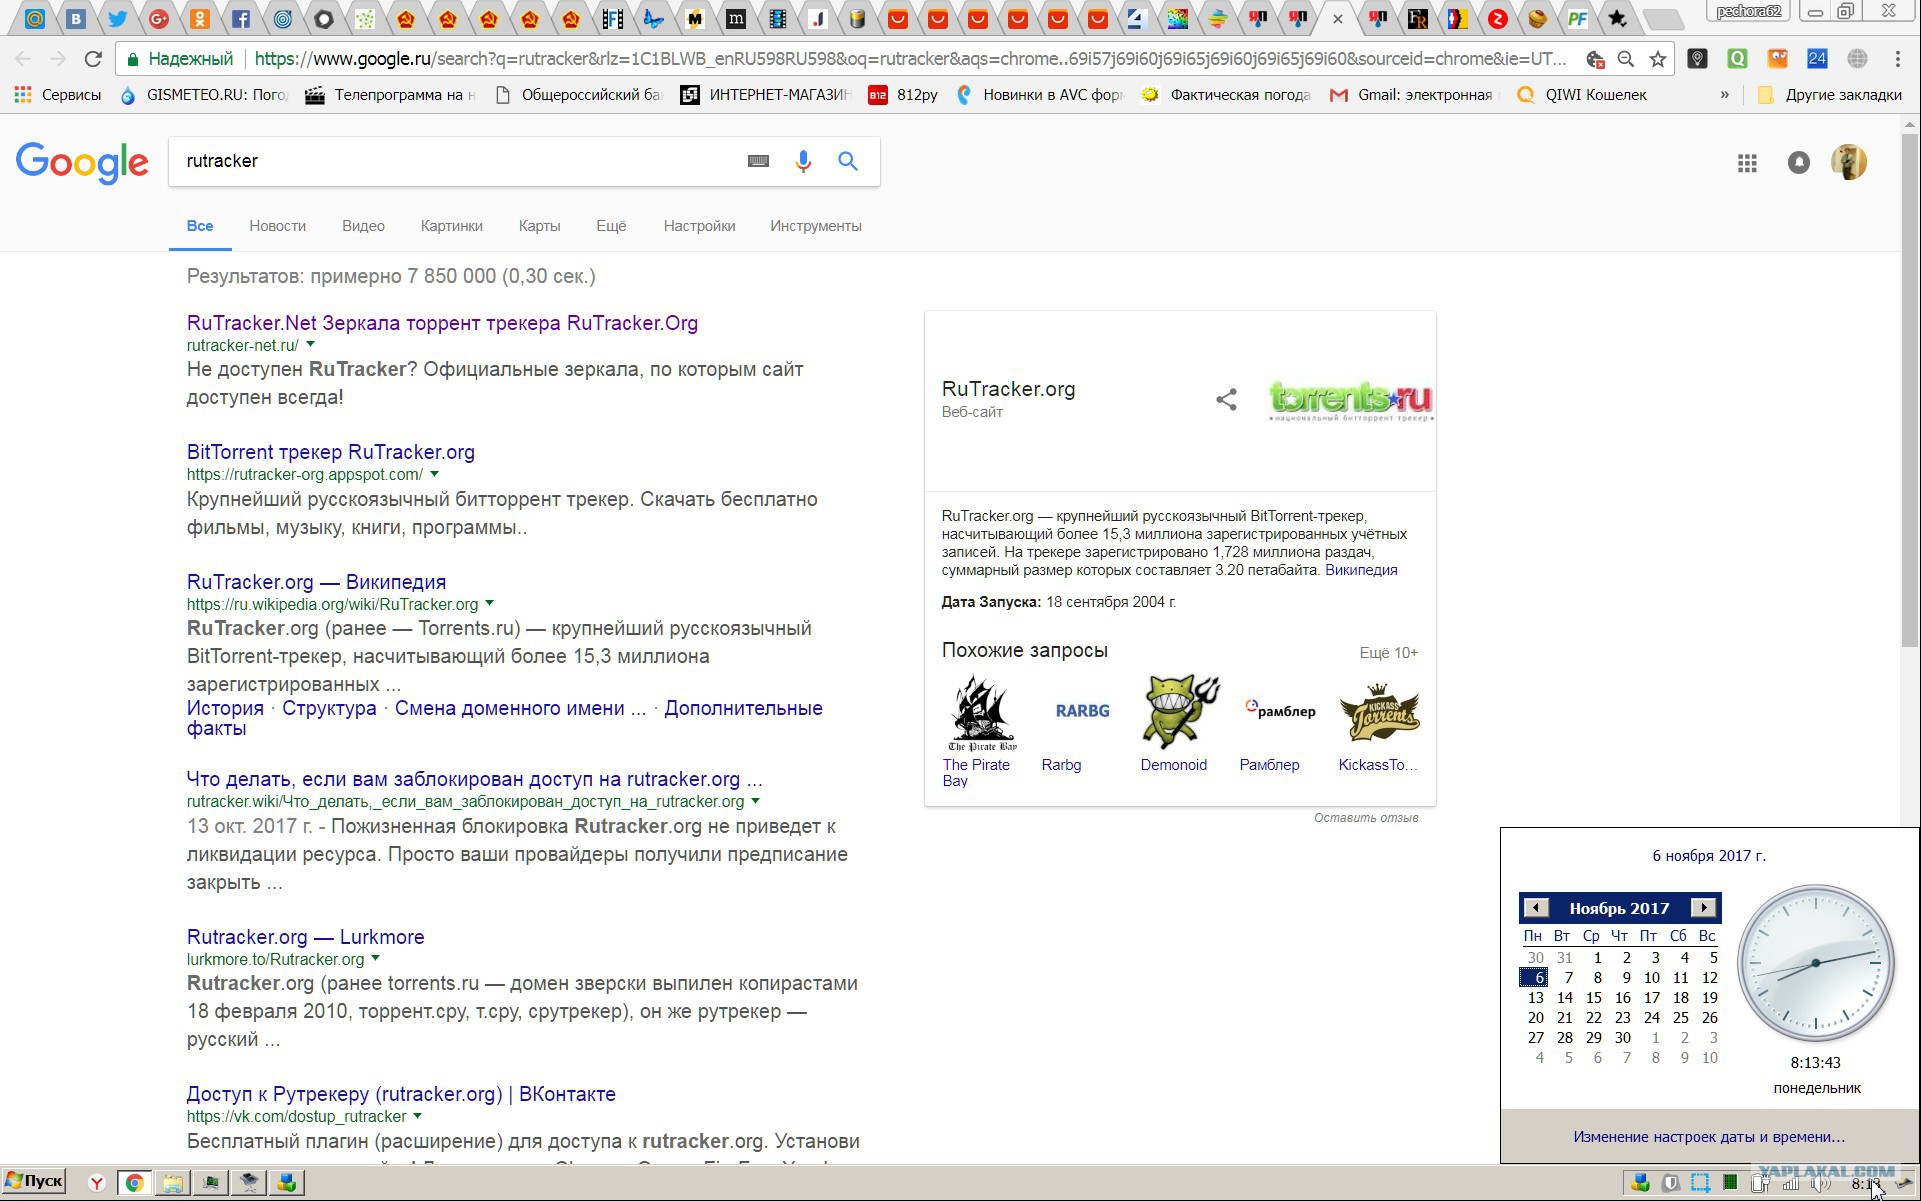Image resolution: width=1921 pixels, height=1201 pixels.
Task: Go to previous month in calendar
Action: 1536,908
